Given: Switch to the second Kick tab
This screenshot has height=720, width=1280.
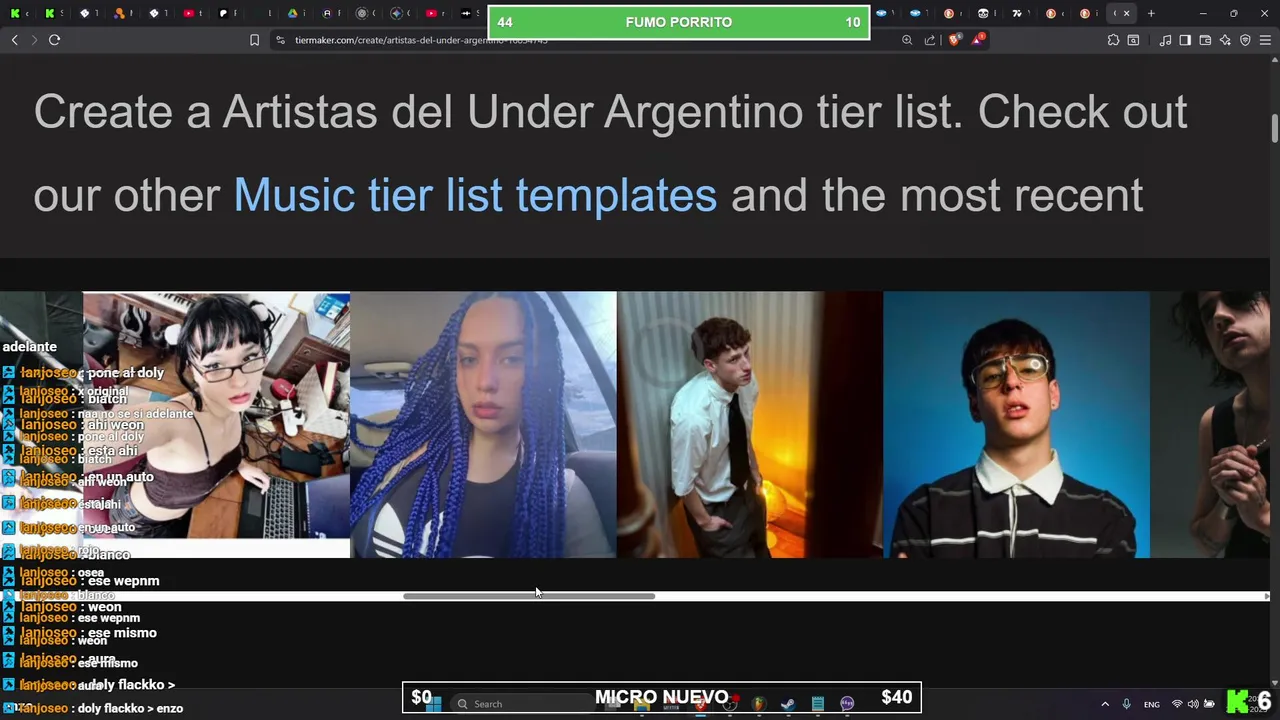Looking at the screenshot, I should click(x=50, y=13).
